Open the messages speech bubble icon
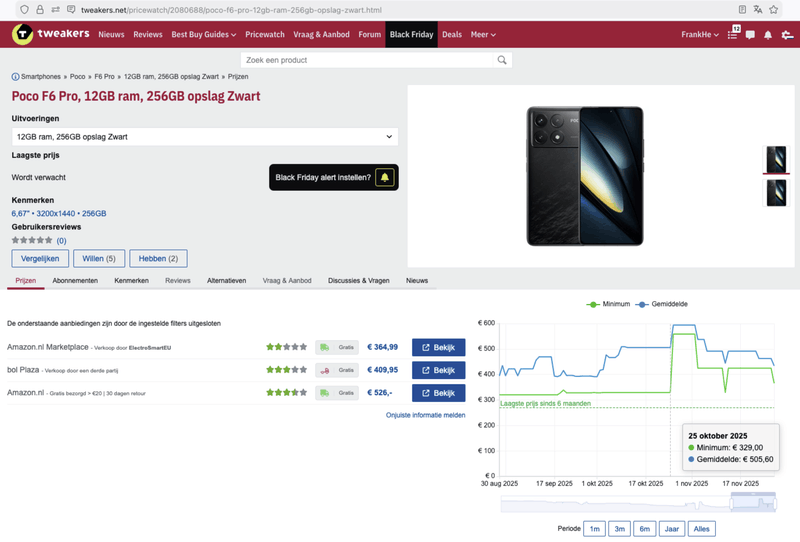This screenshot has width=800, height=542. tap(750, 35)
